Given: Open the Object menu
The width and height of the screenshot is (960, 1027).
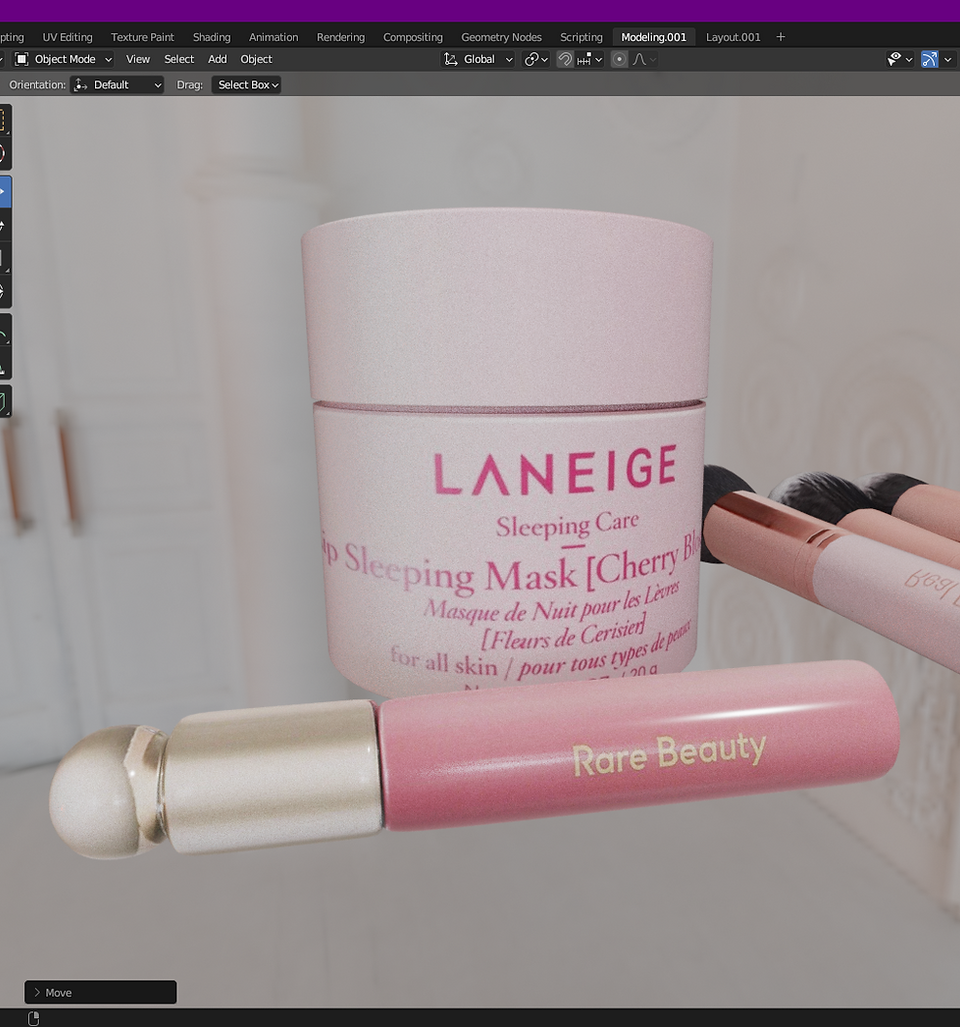Looking at the screenshot, I should (256, 59).
